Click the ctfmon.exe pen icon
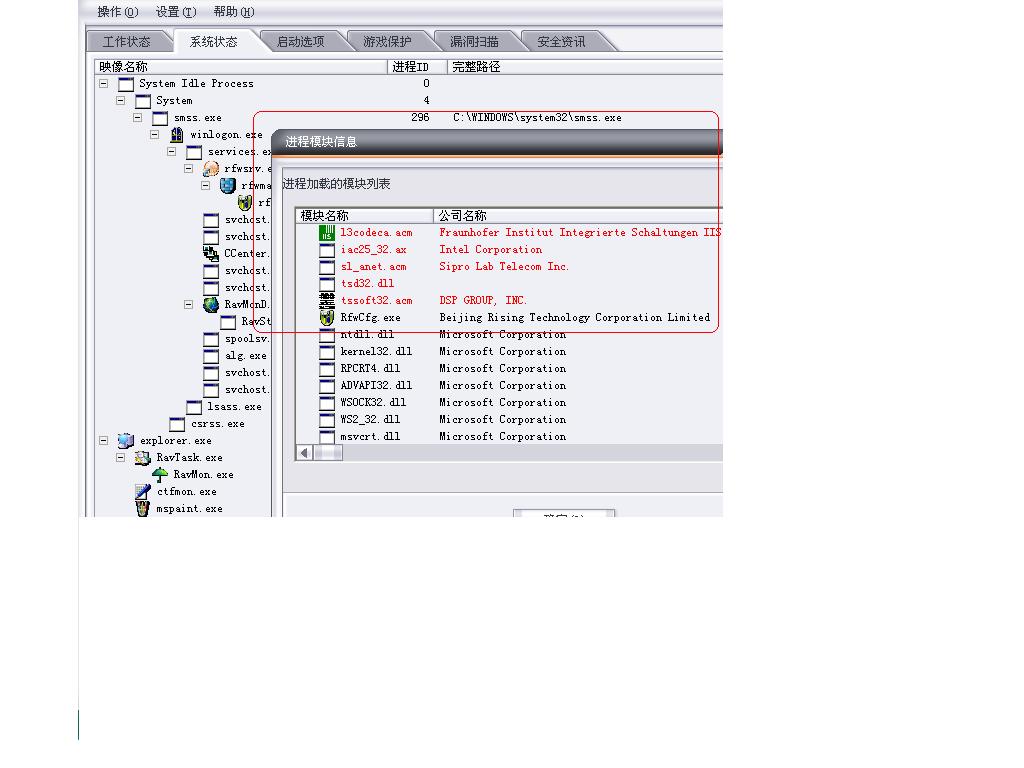Viewport: 1024px width, 768px height. 143,491
